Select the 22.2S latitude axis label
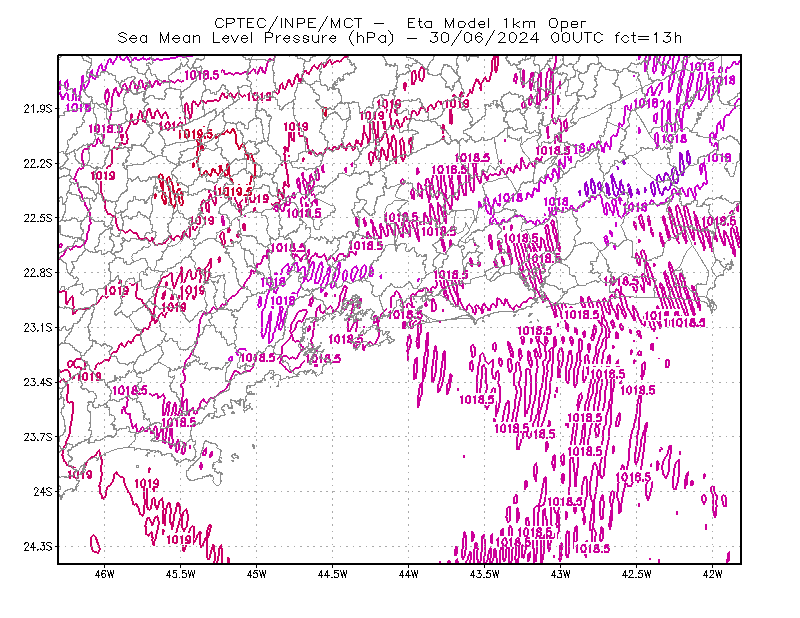This screenshot has height=618, width=800. [x=37, y=163]
